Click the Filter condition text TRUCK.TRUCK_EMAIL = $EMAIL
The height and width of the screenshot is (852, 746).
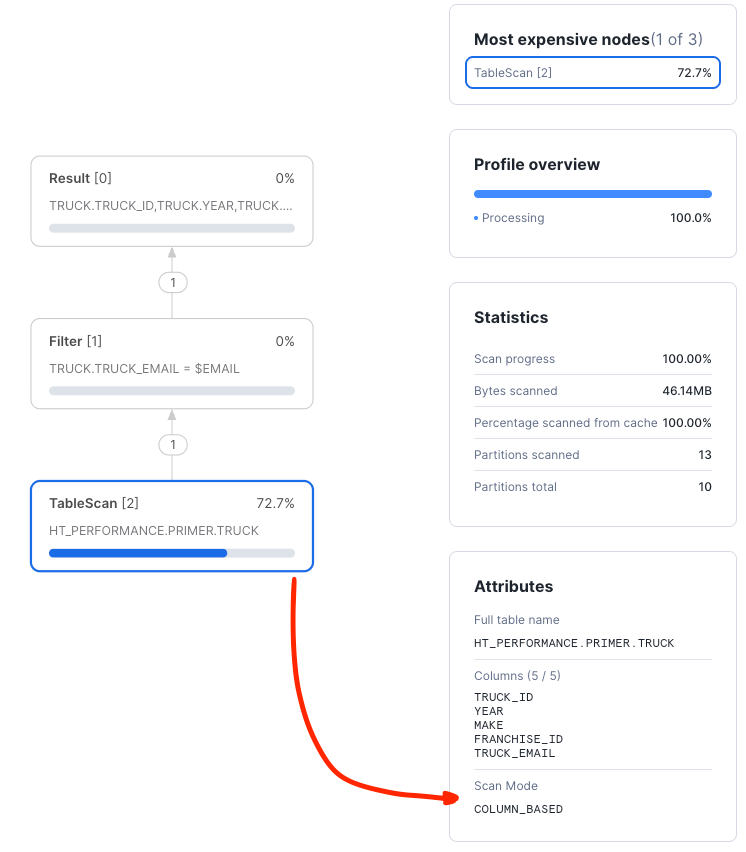click(x=144, y=369)
